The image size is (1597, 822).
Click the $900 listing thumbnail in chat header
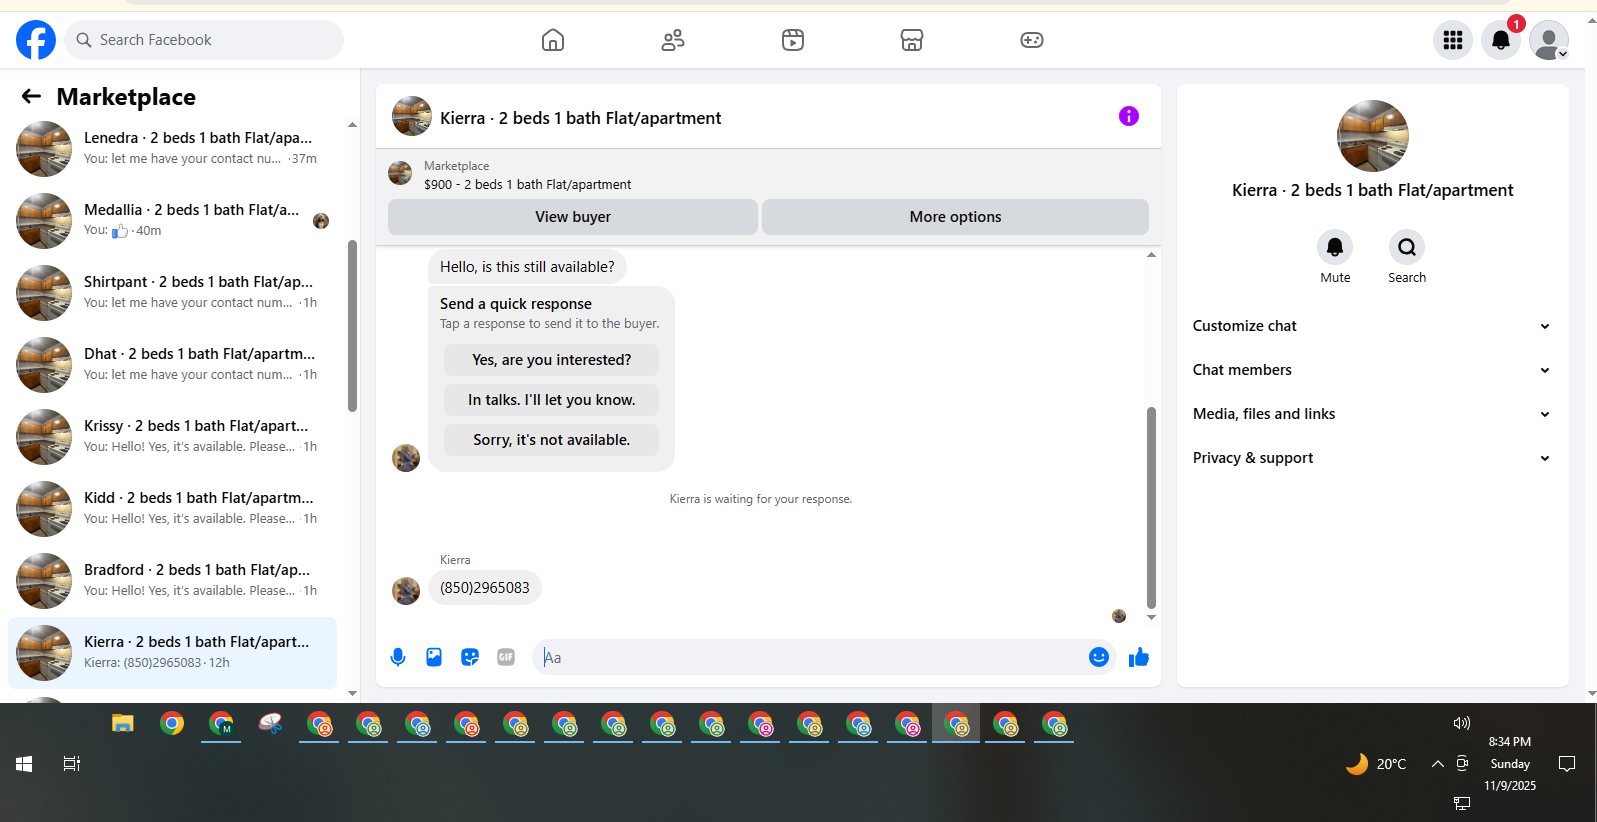coord(400,173)
